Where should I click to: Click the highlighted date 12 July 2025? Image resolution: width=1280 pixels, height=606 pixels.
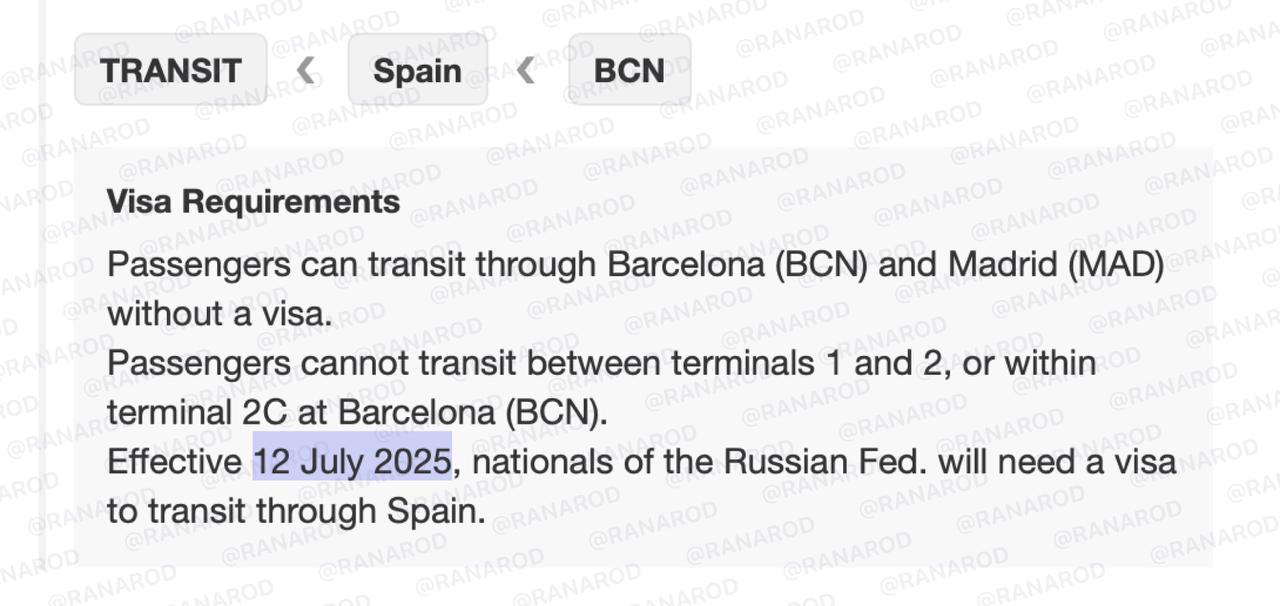point(352,462)
